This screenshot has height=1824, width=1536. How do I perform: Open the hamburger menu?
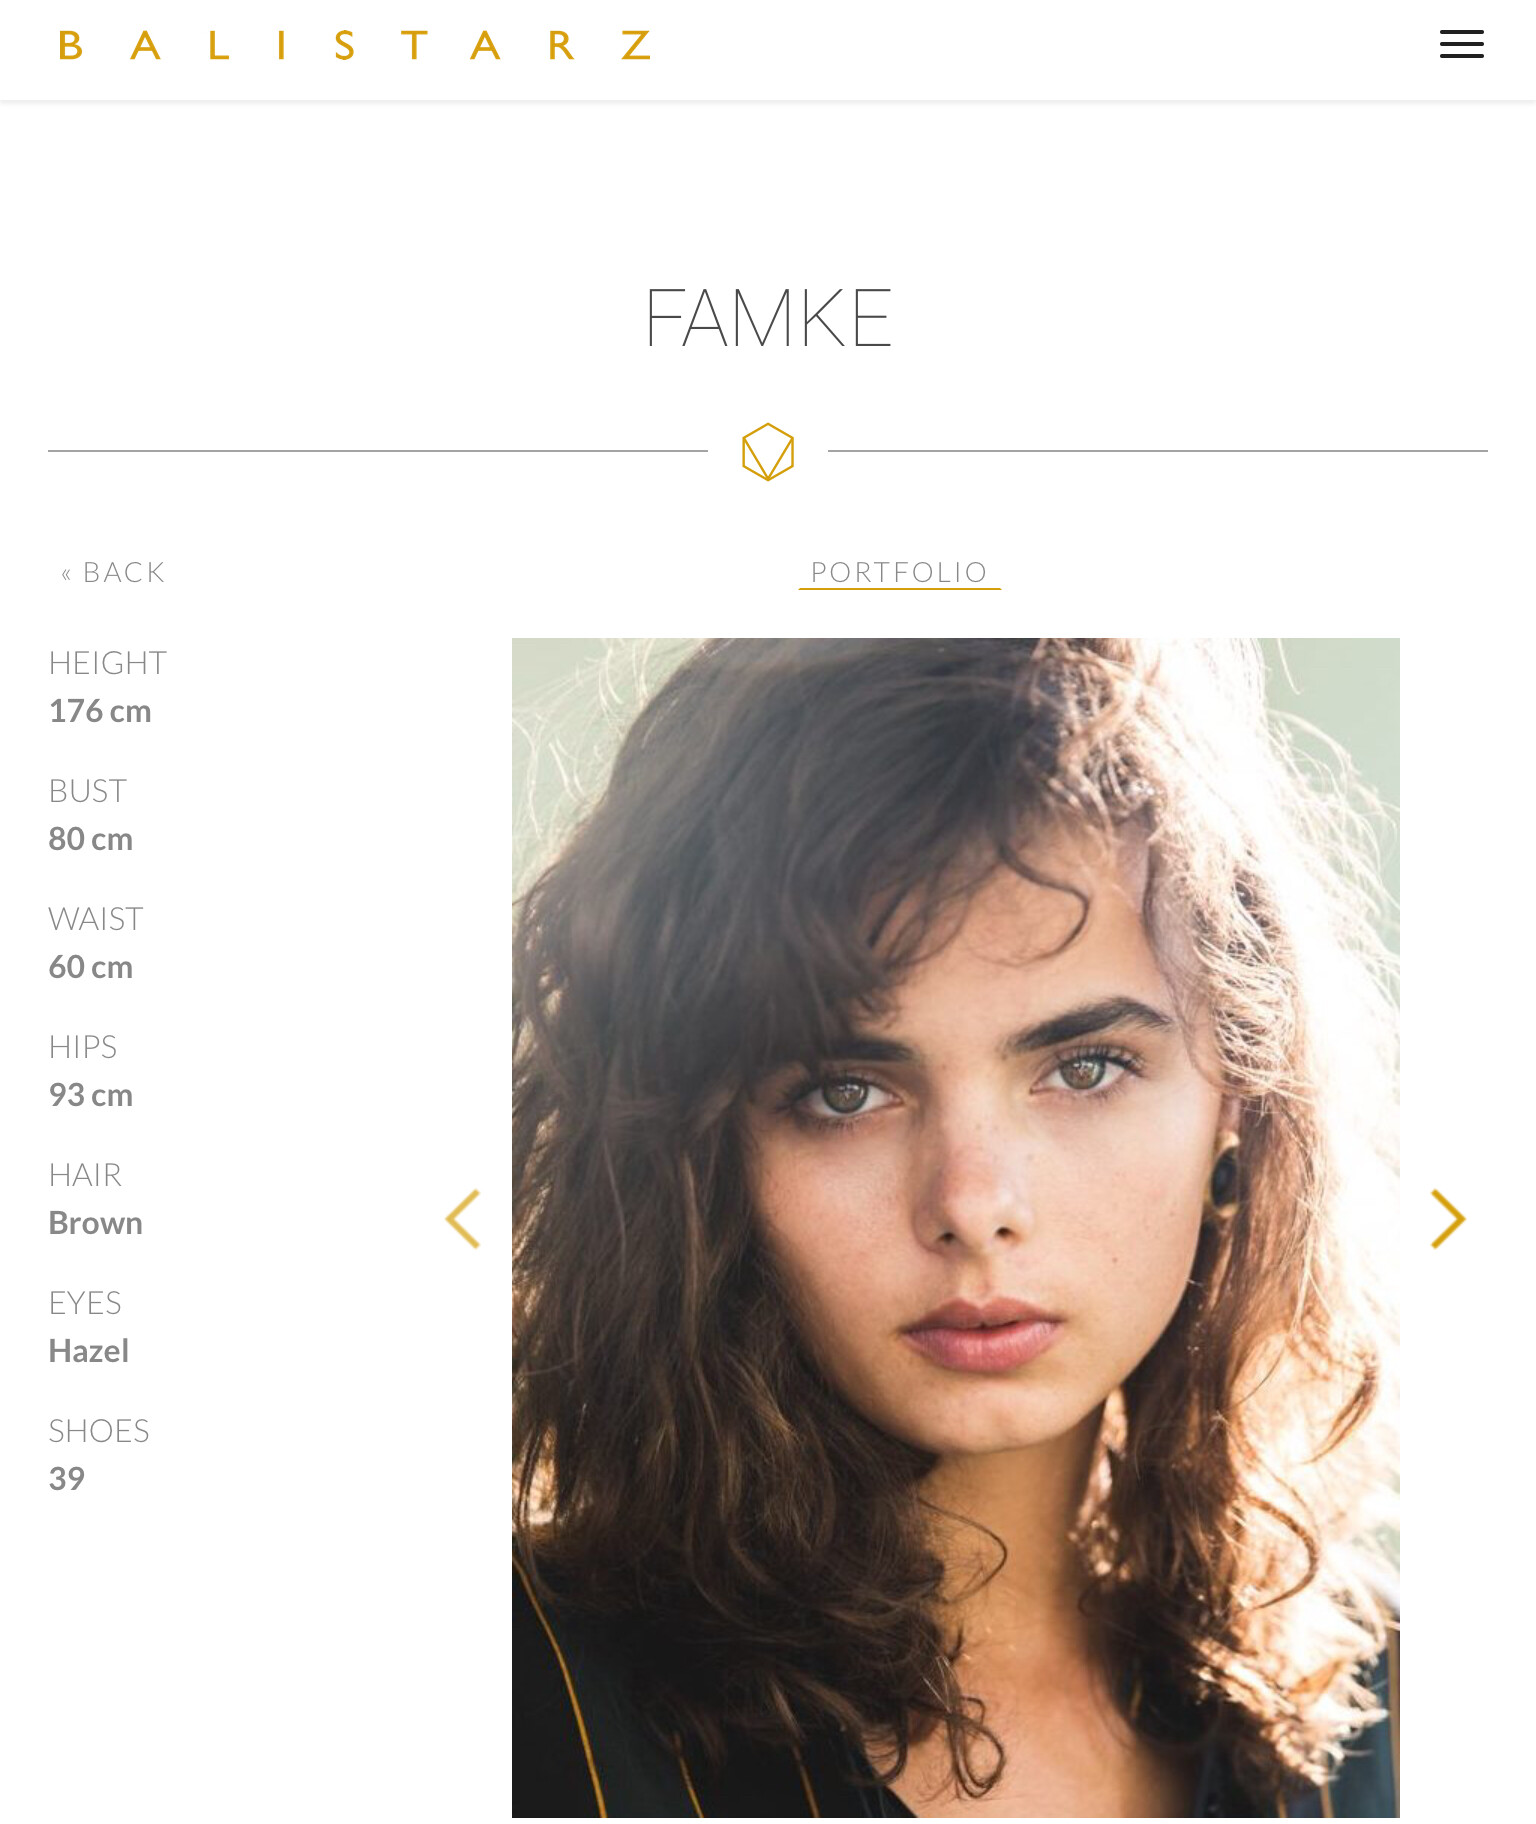click(1461, 44)
